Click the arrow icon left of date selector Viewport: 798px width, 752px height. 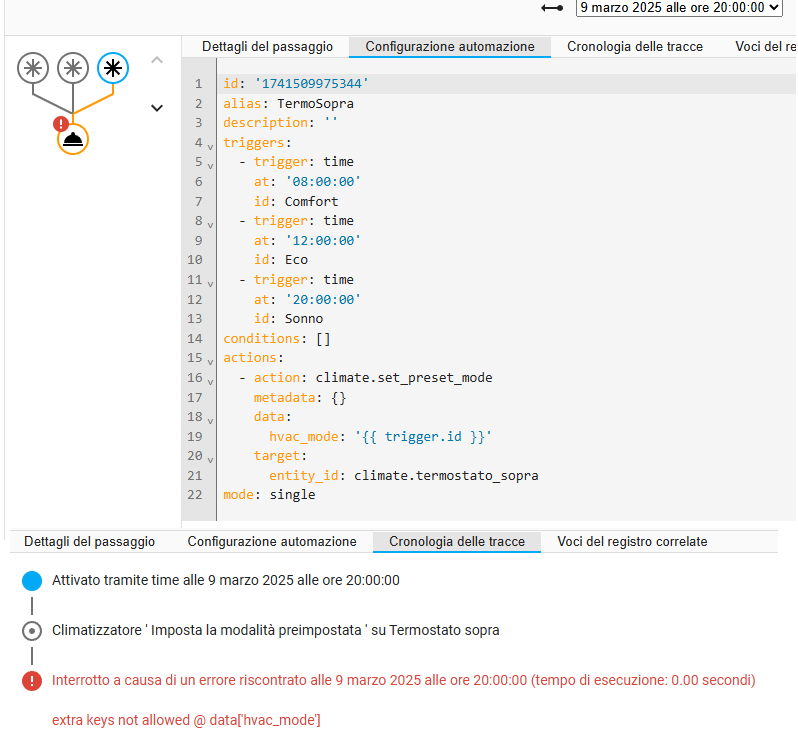pyautogui.click(x=551, y=8)
